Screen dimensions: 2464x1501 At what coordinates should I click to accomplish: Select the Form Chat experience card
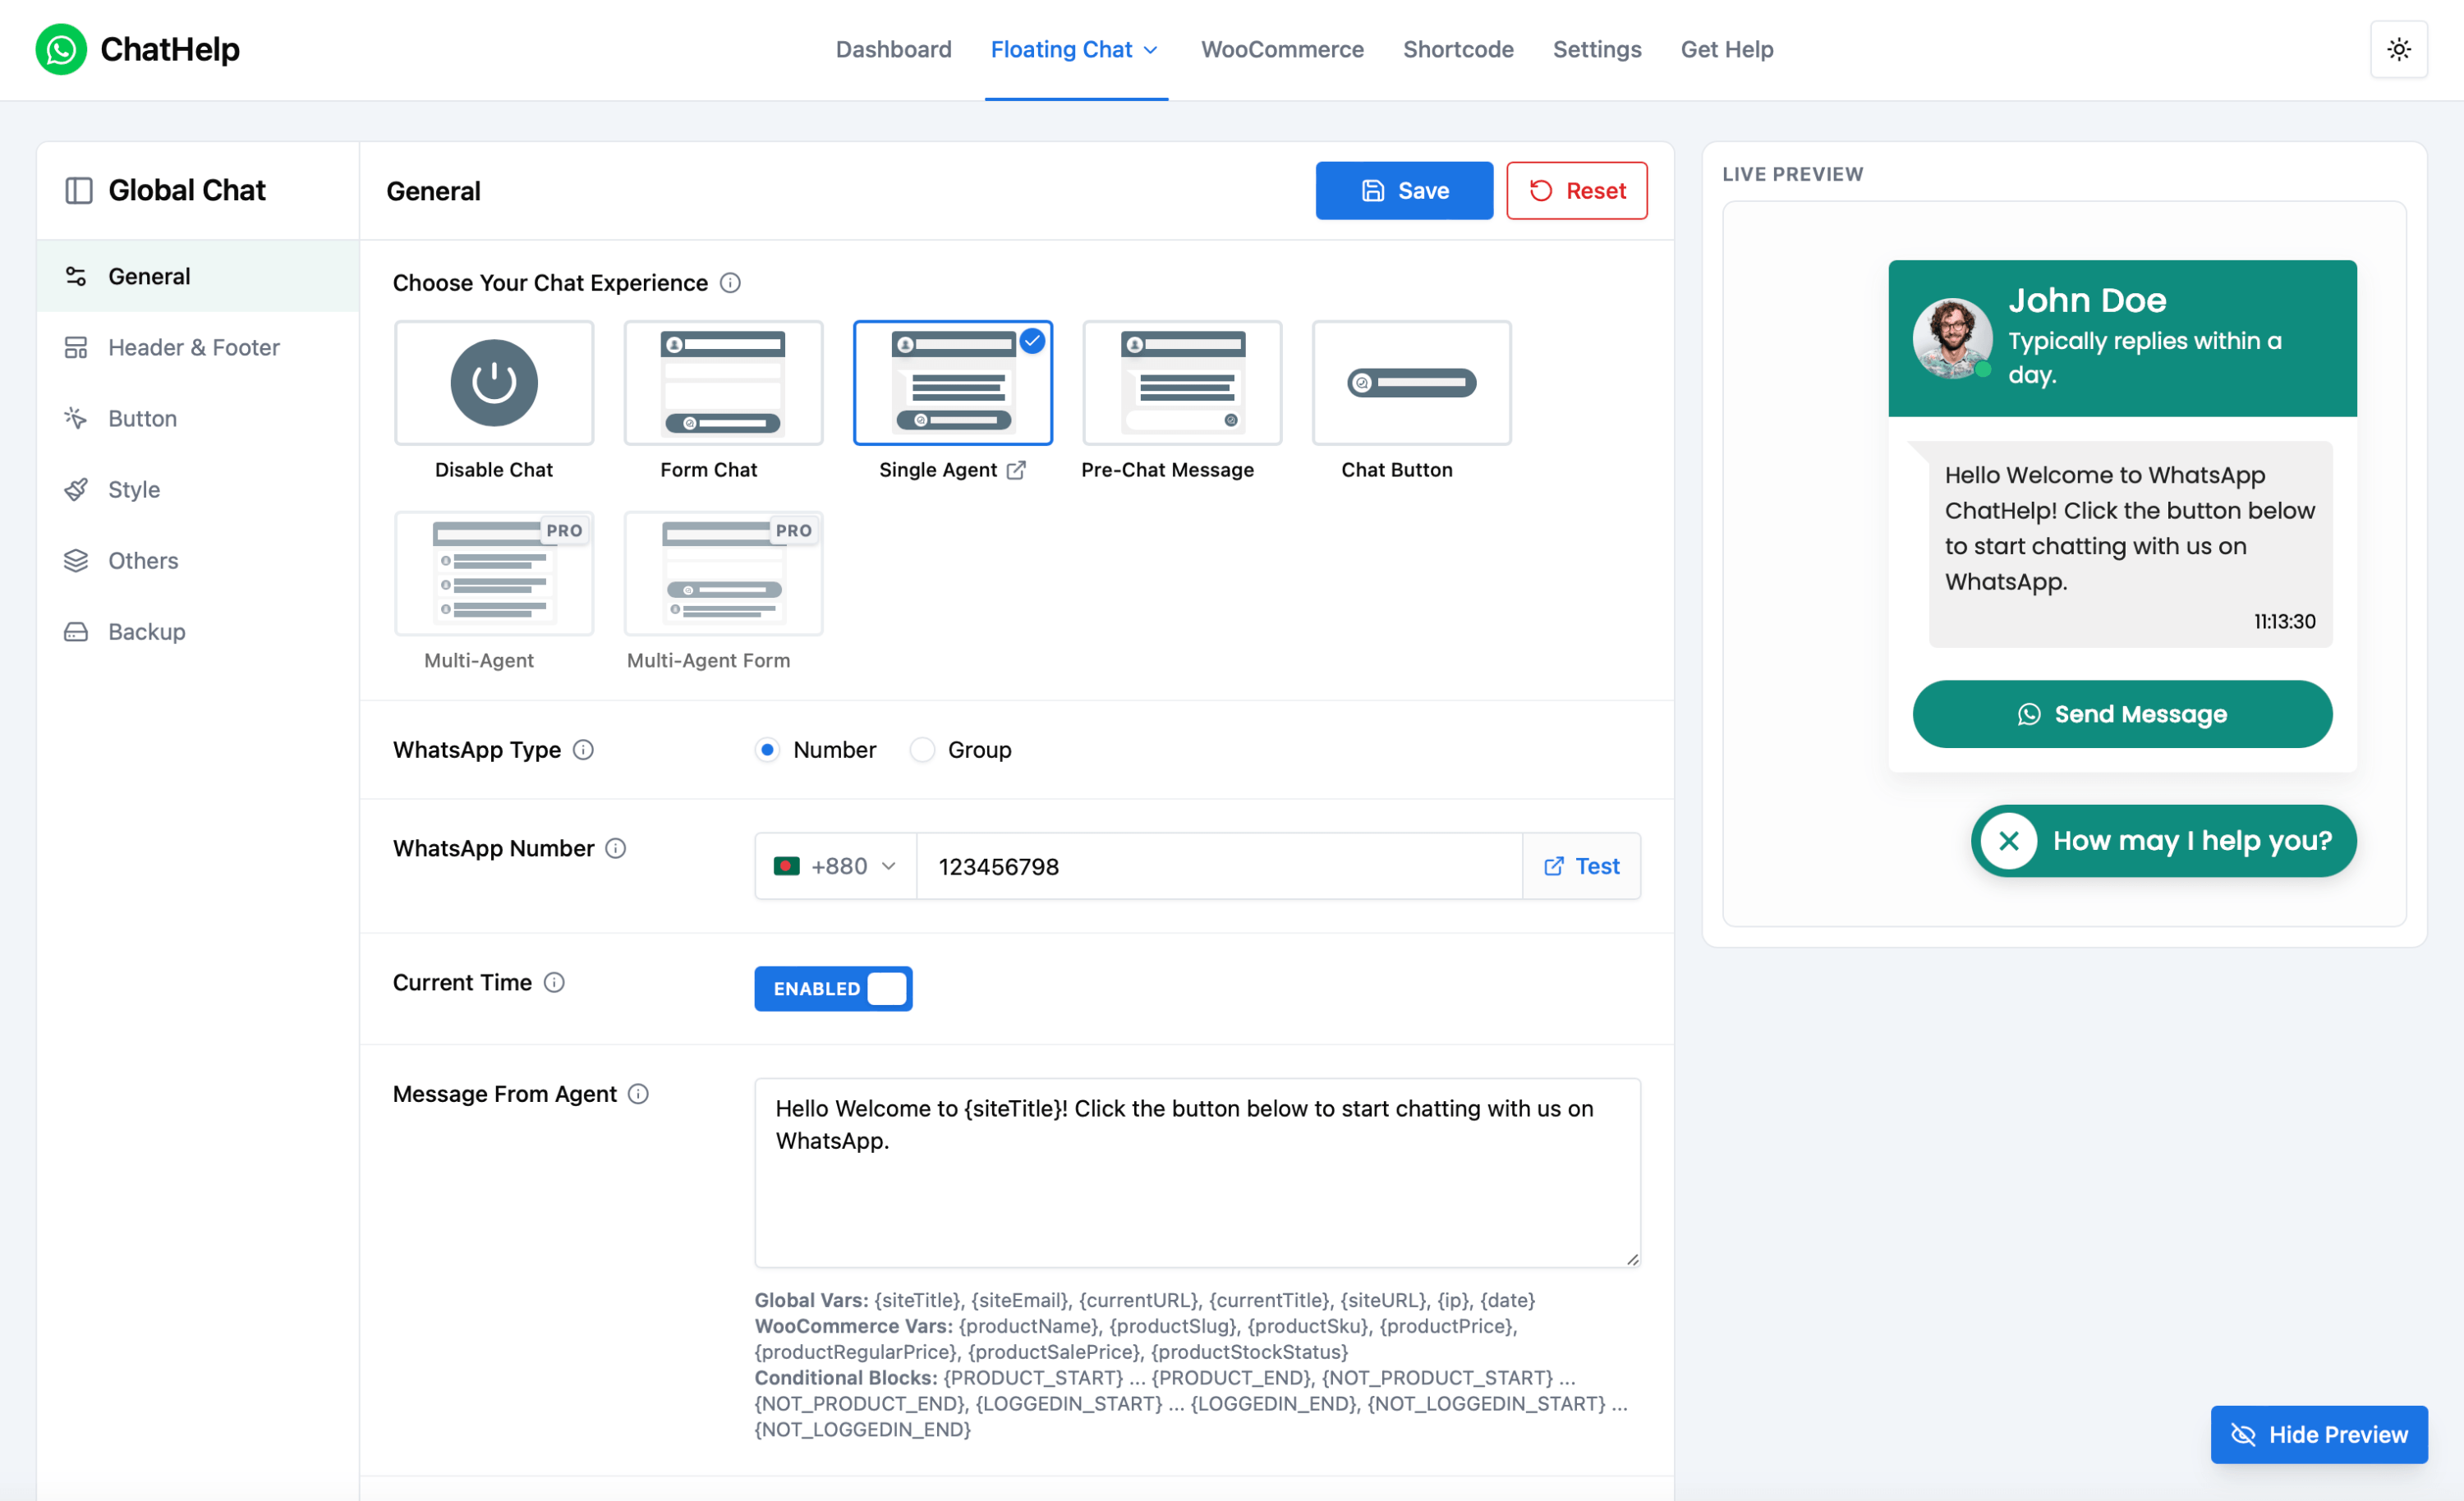723,383
